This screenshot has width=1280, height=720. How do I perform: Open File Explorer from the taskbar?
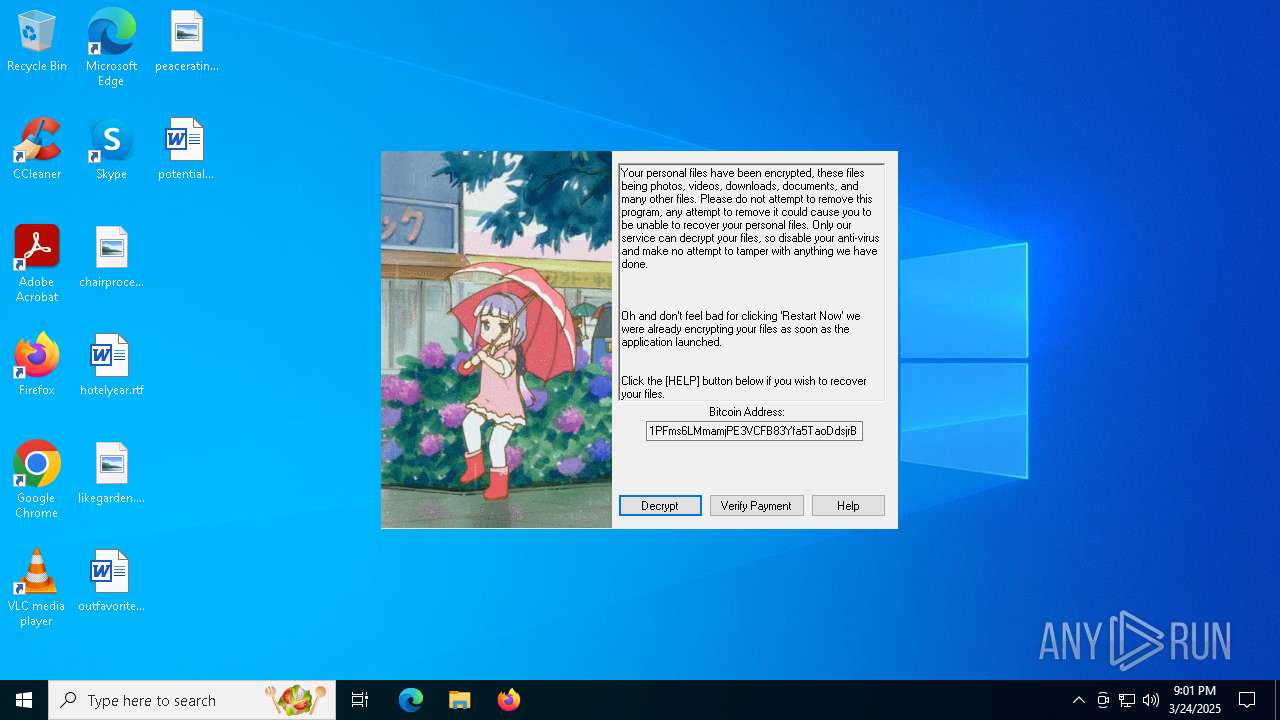[x=460, y=700]
